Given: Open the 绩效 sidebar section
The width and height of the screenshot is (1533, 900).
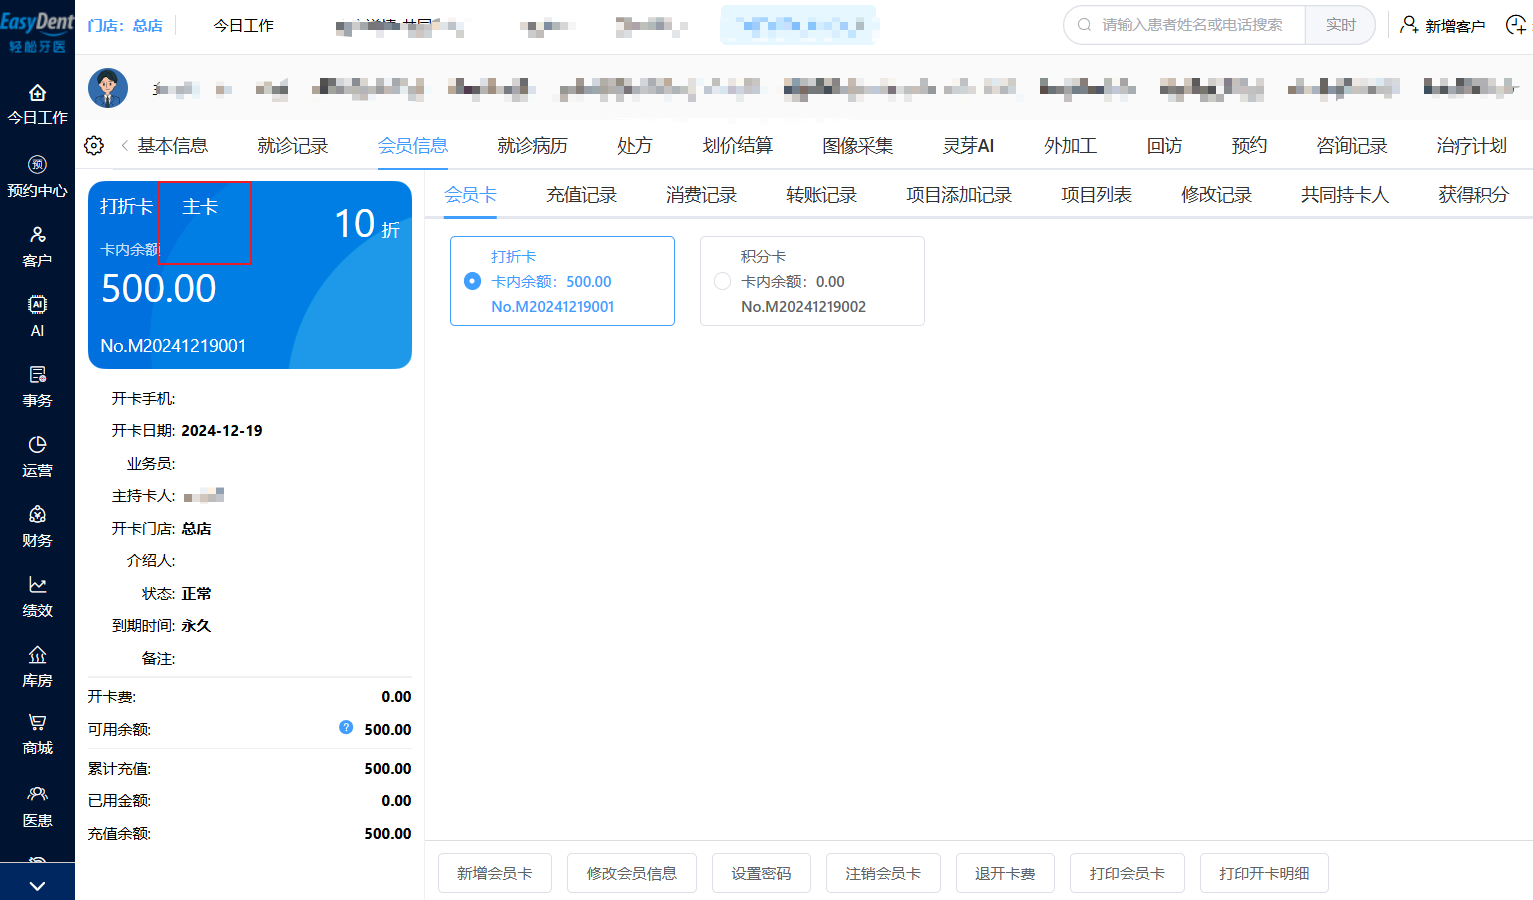Looking at the screenshot, I should click(37, 597).
